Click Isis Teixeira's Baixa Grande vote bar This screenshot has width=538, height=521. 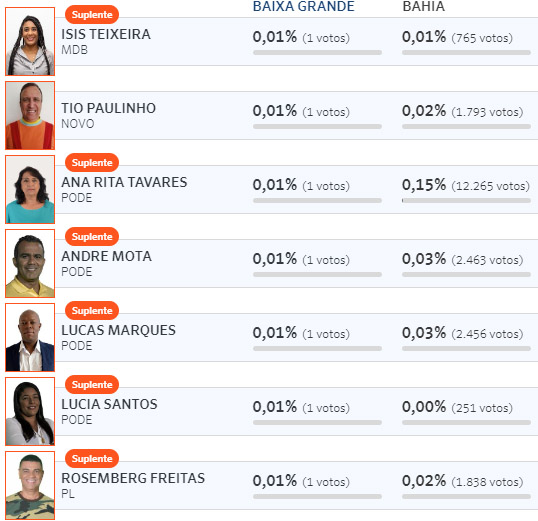pos(317,53)
